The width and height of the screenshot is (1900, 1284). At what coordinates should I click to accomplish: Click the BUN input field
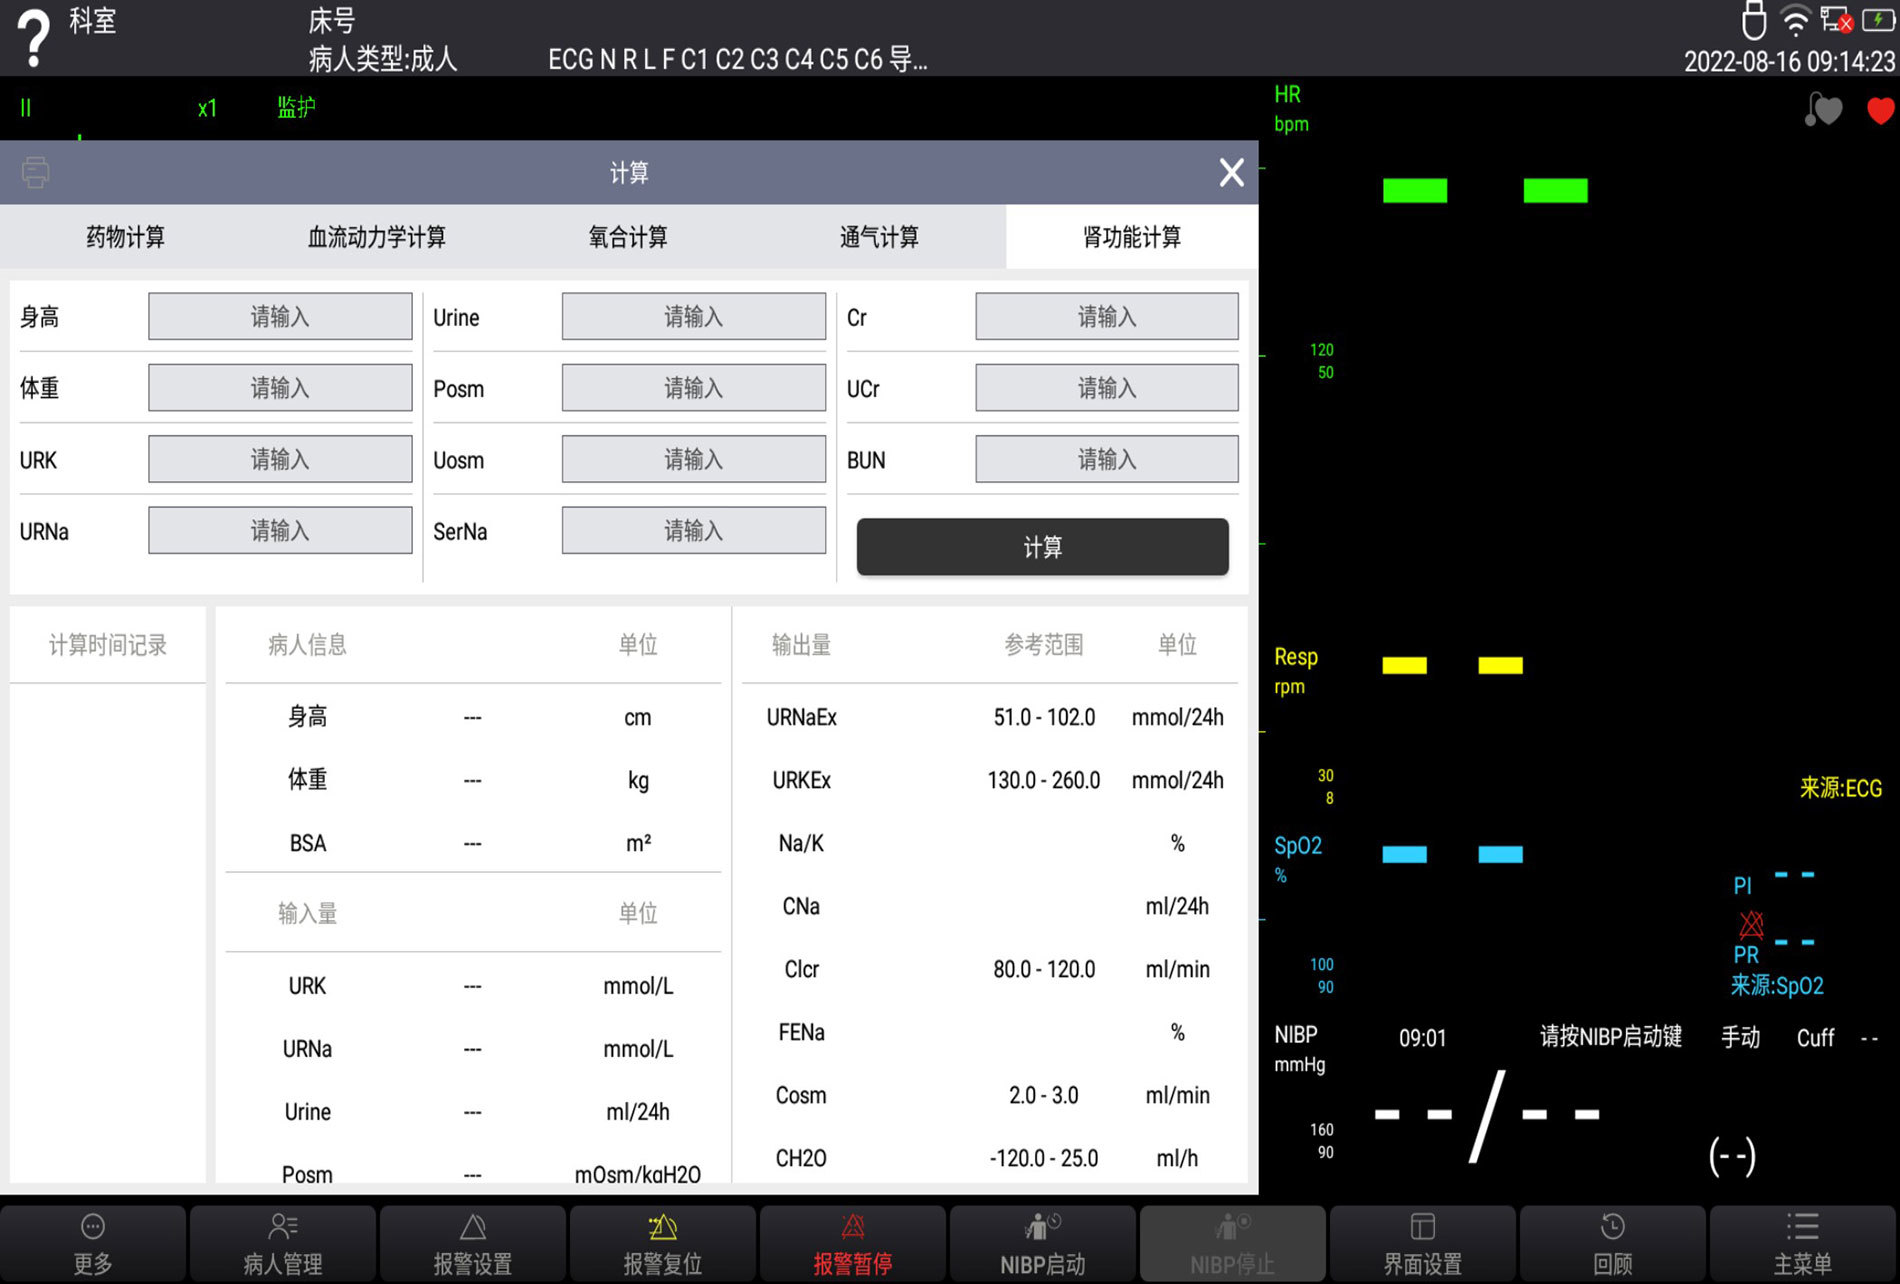click(x=1106, y=460)
